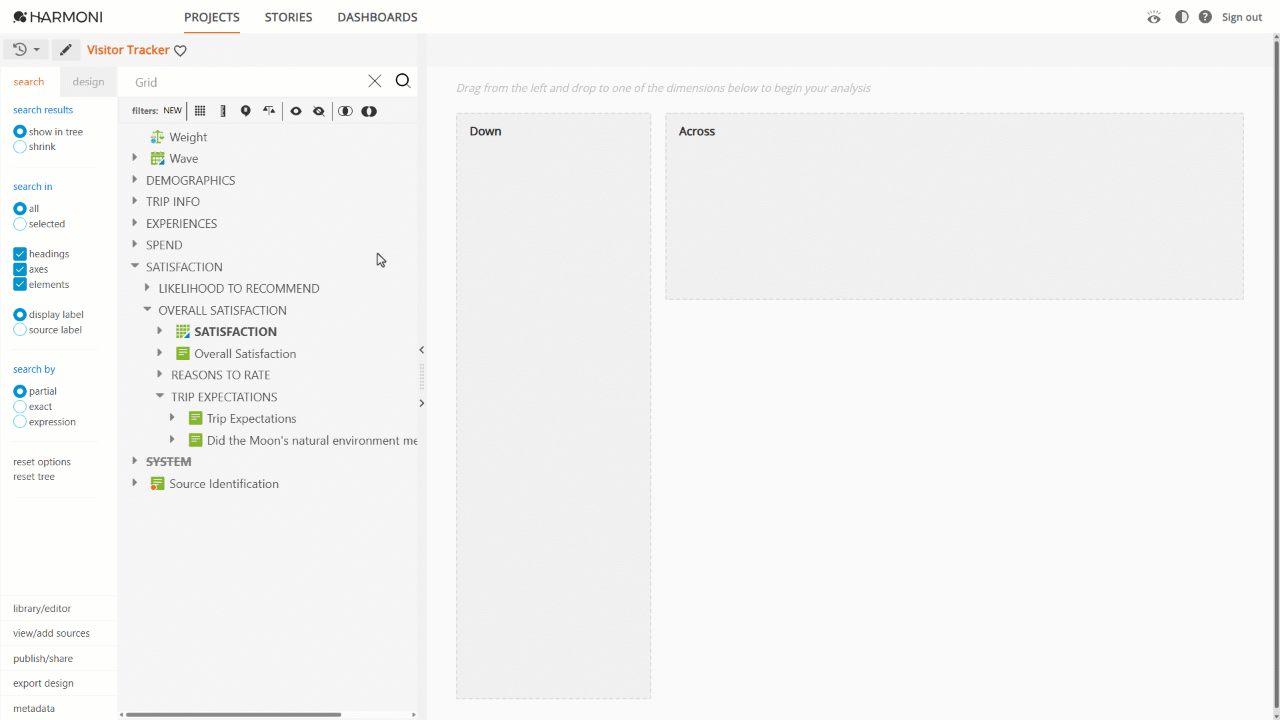Image resolution: width=1280 pixels, height=720 pixels.
Task: Click the outlined overlapping circles filter icon
Action: [x=345, y=111]
